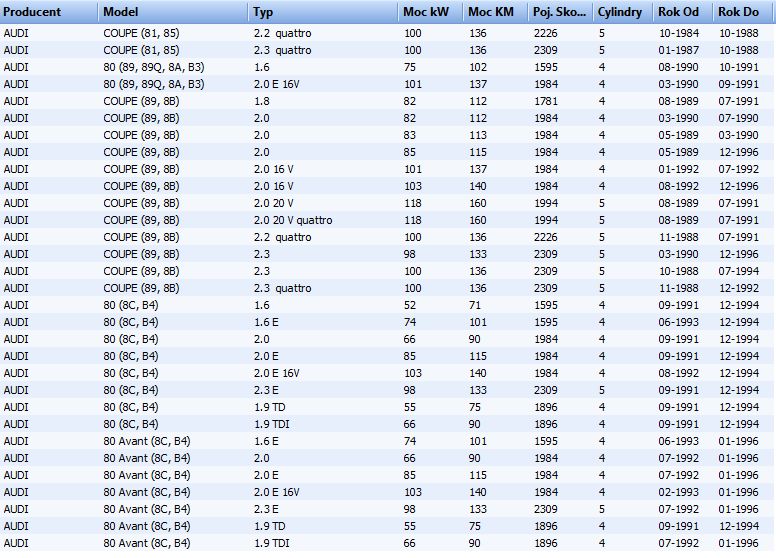Sort by the Cylindry column header
776x558 pixels.
coord(623,12)
